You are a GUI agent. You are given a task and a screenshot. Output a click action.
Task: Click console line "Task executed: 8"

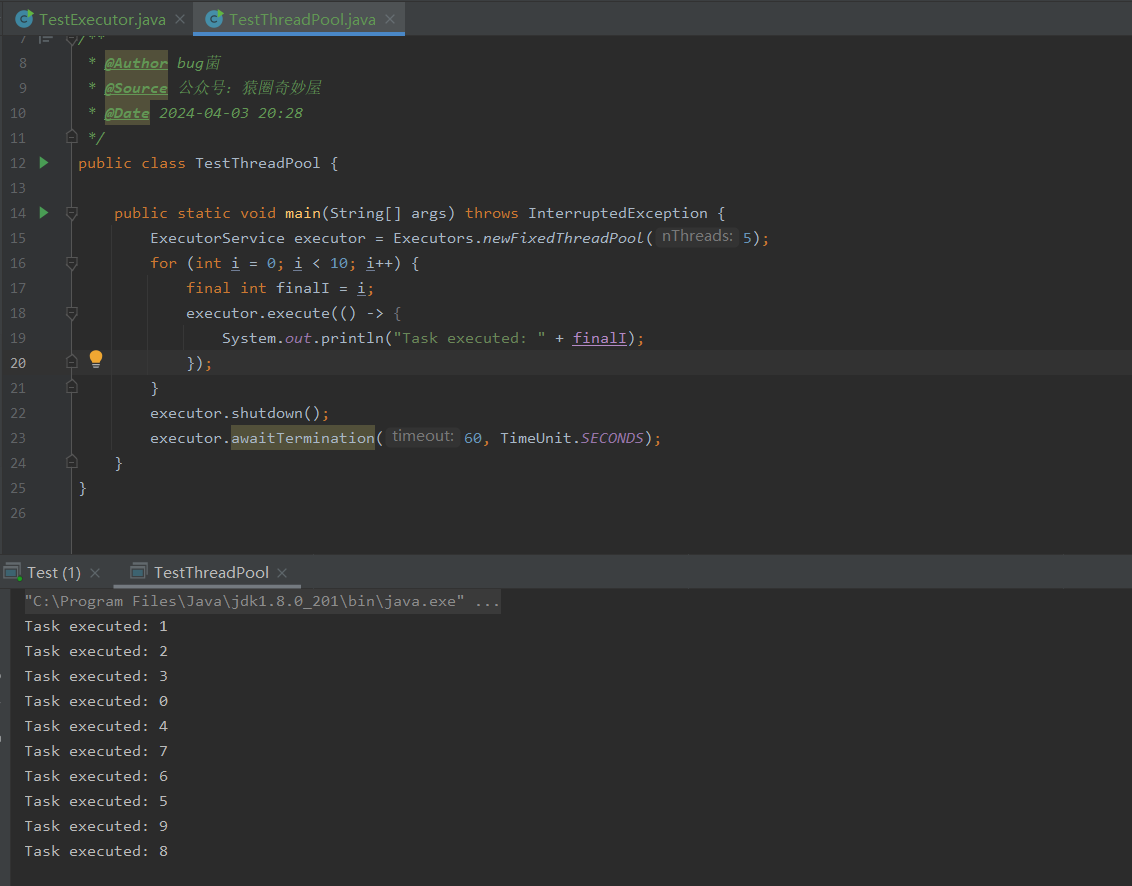click(x=96, y=851)
